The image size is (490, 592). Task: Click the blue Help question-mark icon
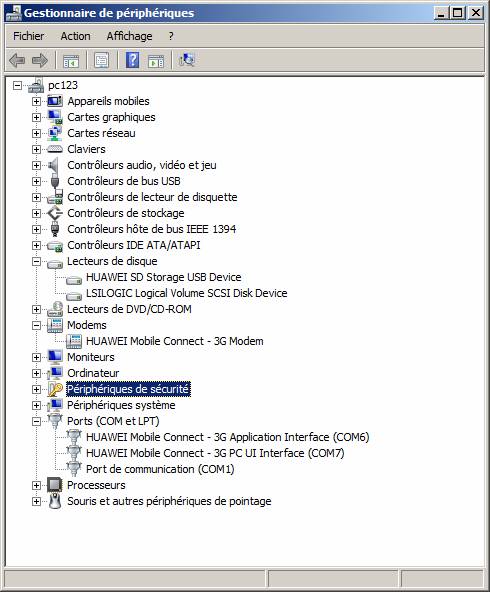tap(133, 60)
